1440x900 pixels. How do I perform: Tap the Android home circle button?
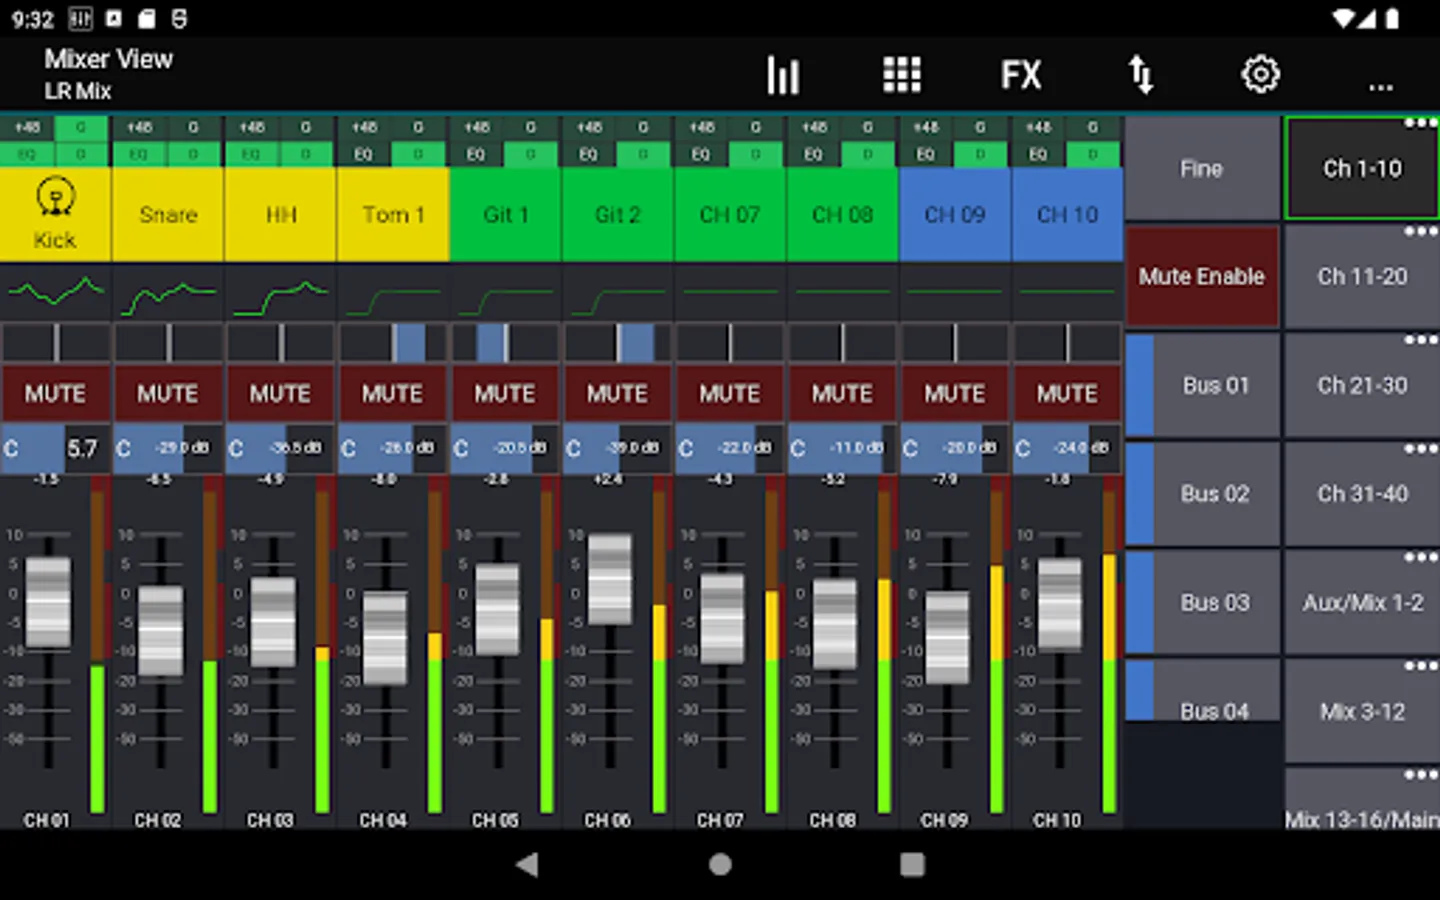click(720, 865)
